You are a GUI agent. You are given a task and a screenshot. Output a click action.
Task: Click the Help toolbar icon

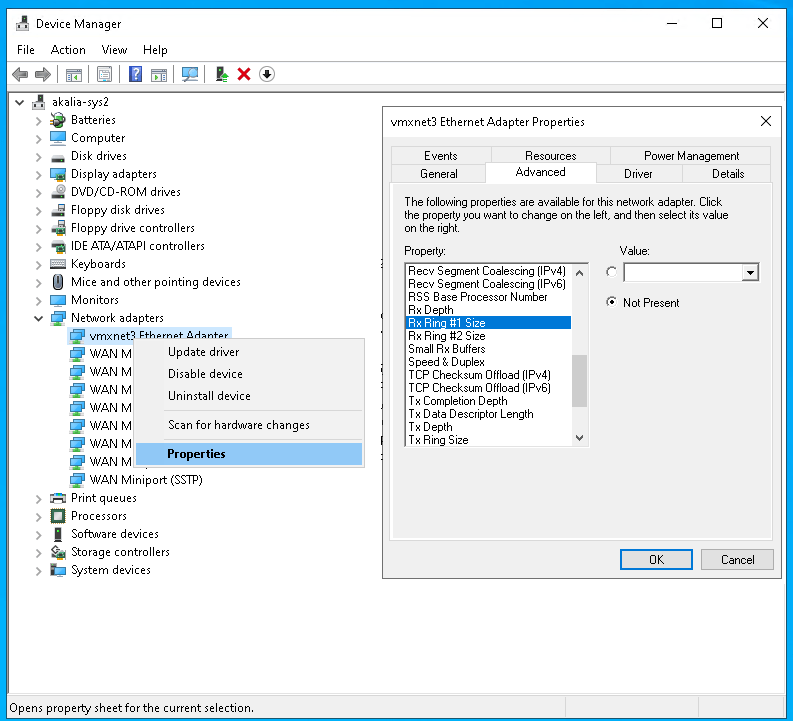coord(135,74)
